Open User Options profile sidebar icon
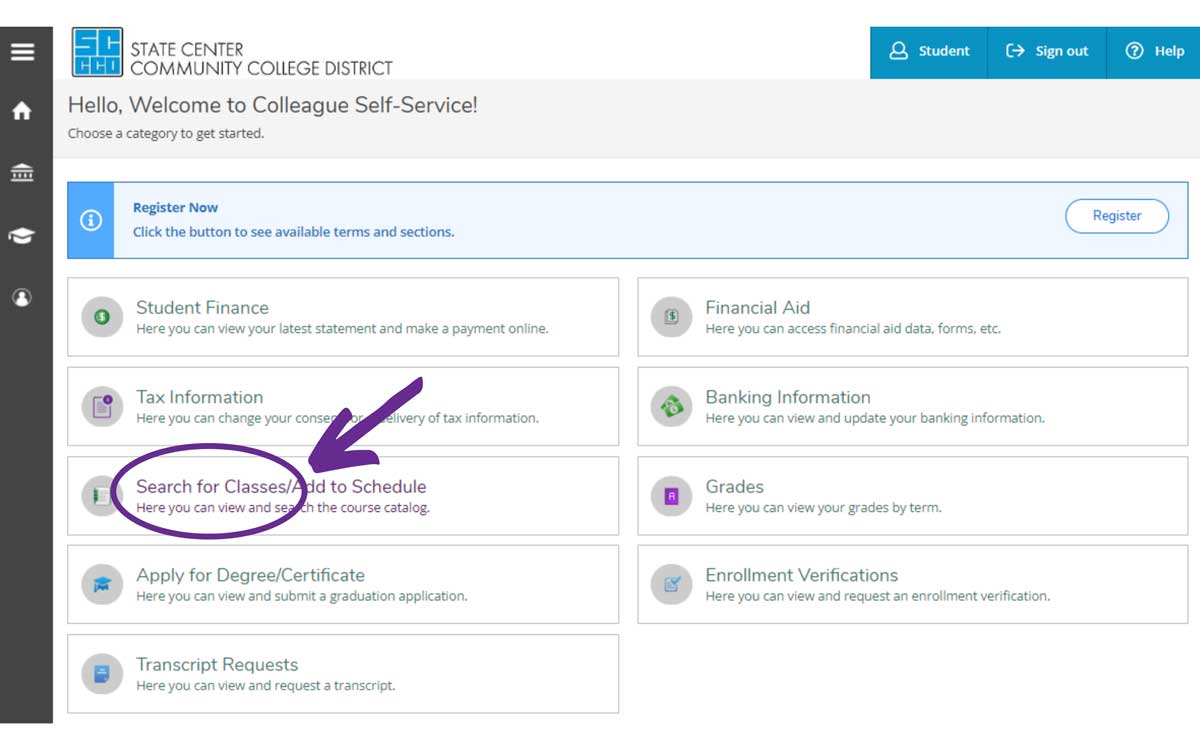 pyautogui.click(x=22, y=298)
